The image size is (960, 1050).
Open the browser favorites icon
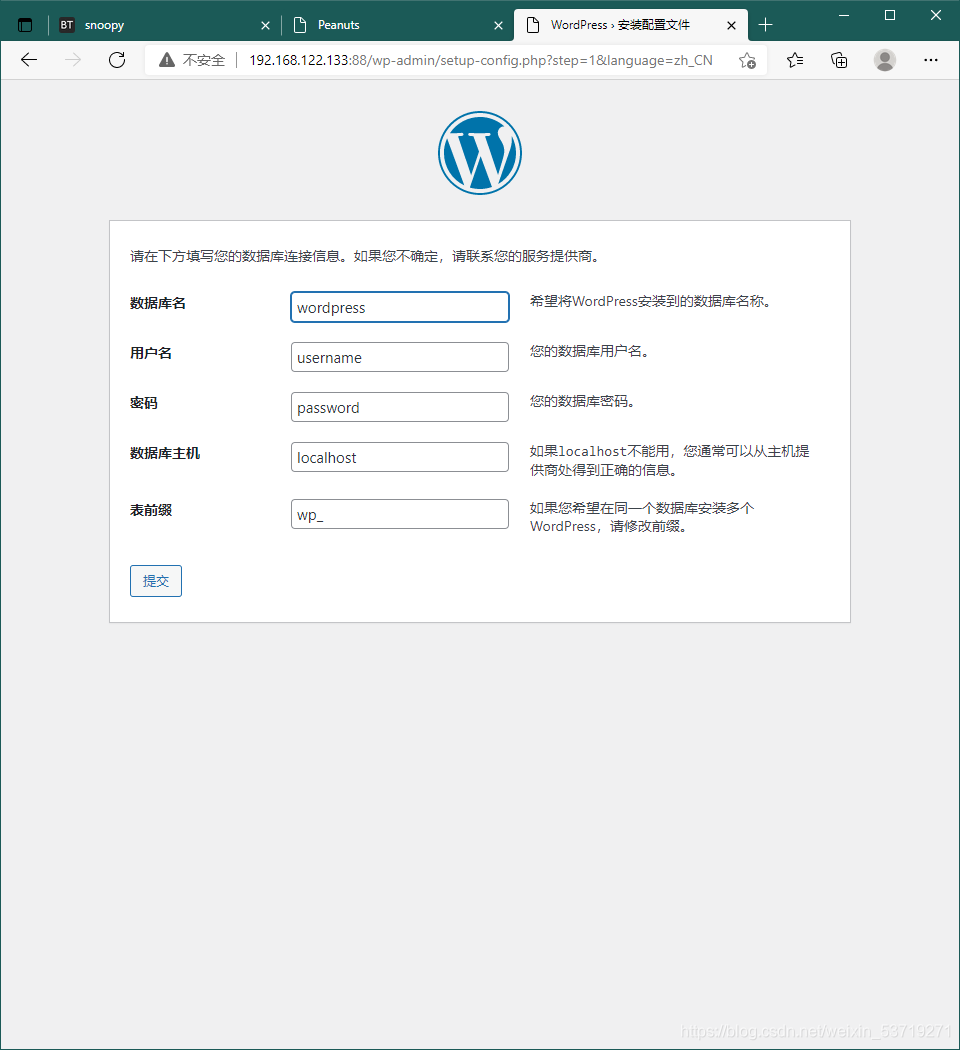[793, 60]
